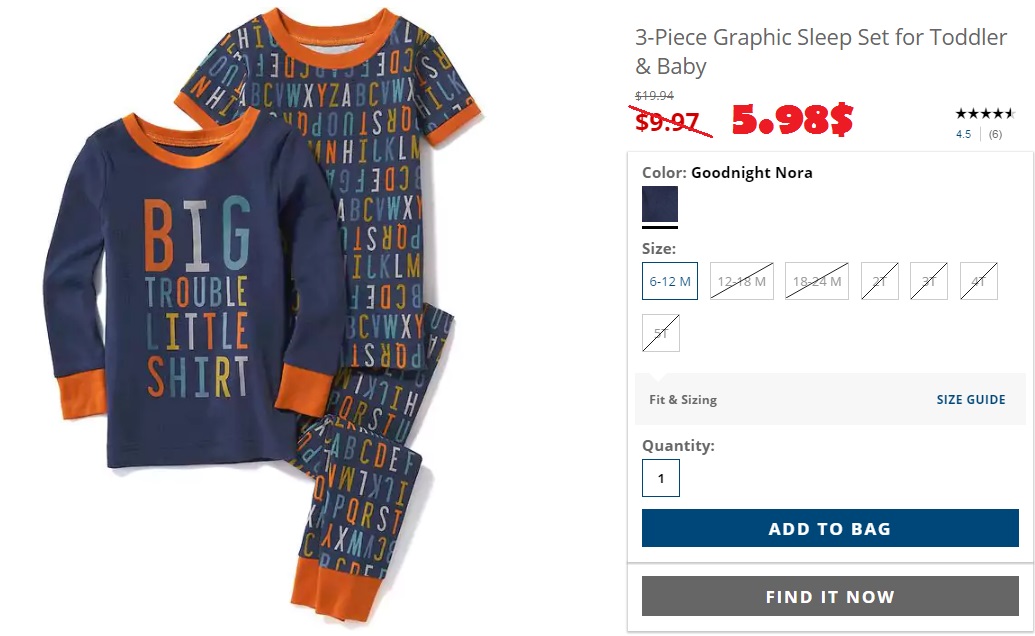Click the 3-Piece Graphic Sleep Set title
This screenshot has height=636, width=1035.
(820, 51)
